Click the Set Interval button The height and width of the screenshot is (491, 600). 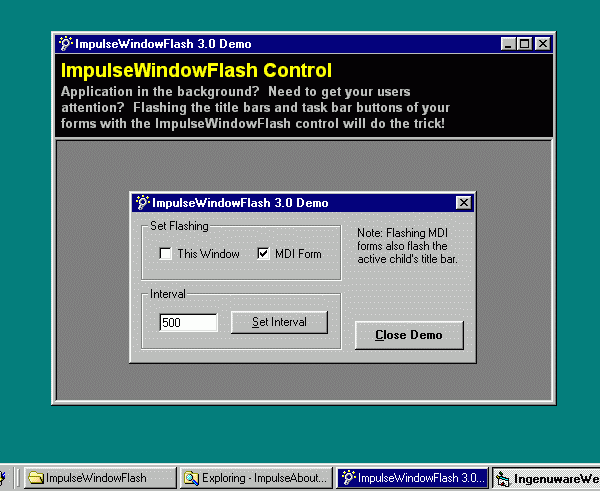(x=279, y=322)
